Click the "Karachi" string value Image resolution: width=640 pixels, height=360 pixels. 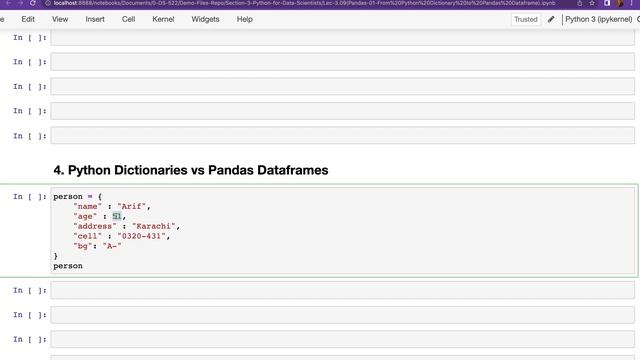click(x=153, y=226)
